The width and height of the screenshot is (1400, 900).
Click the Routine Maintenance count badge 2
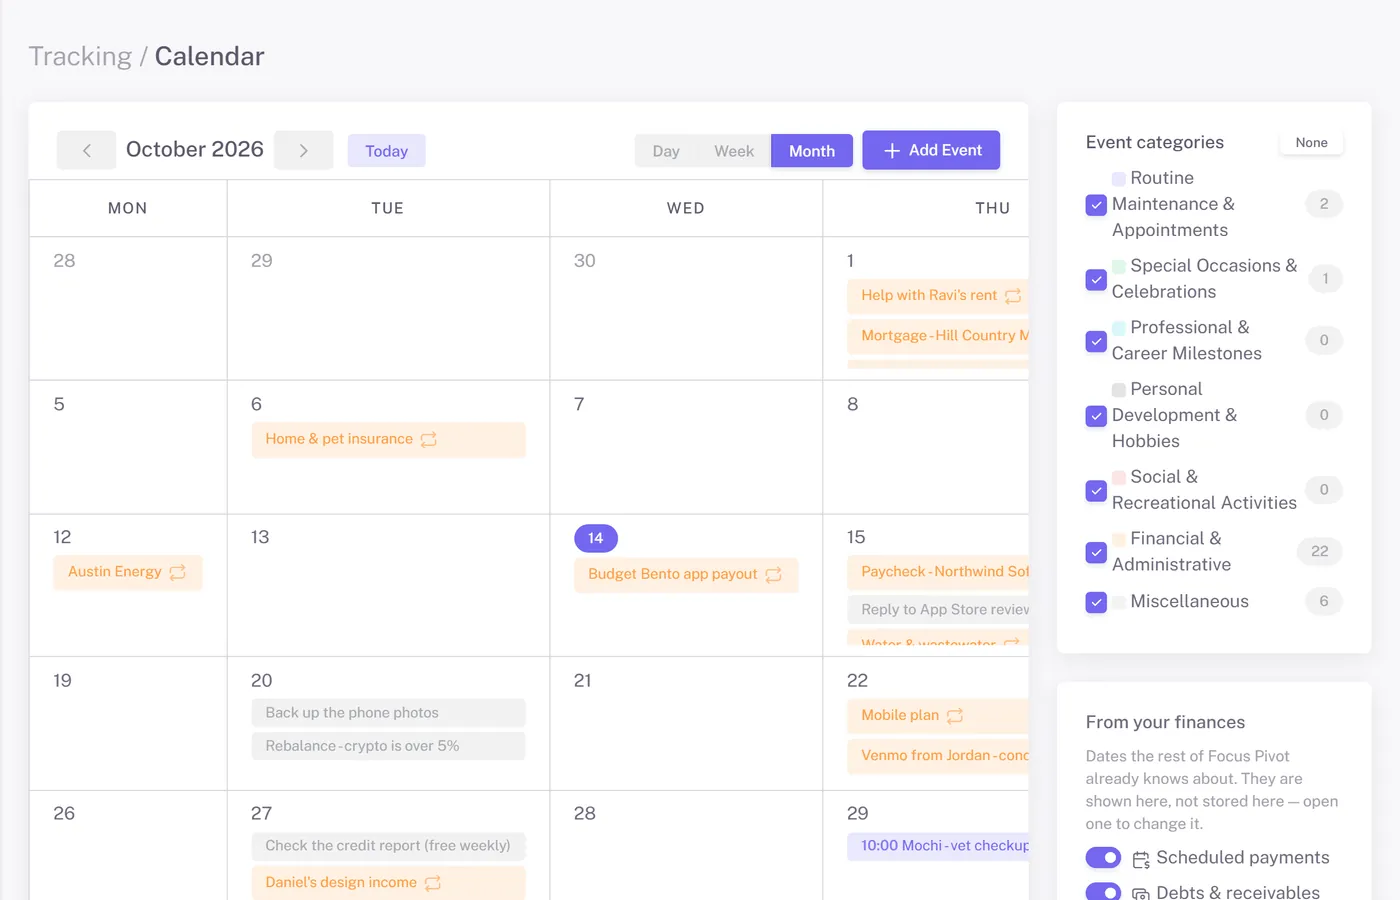(1324, 205)
